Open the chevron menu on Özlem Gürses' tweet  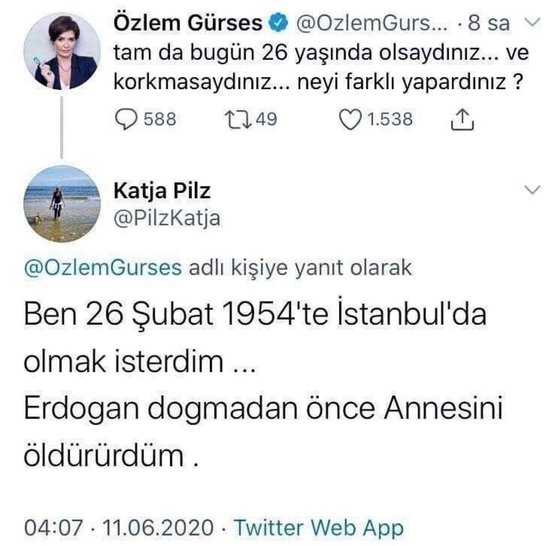(x=532, y=22)
